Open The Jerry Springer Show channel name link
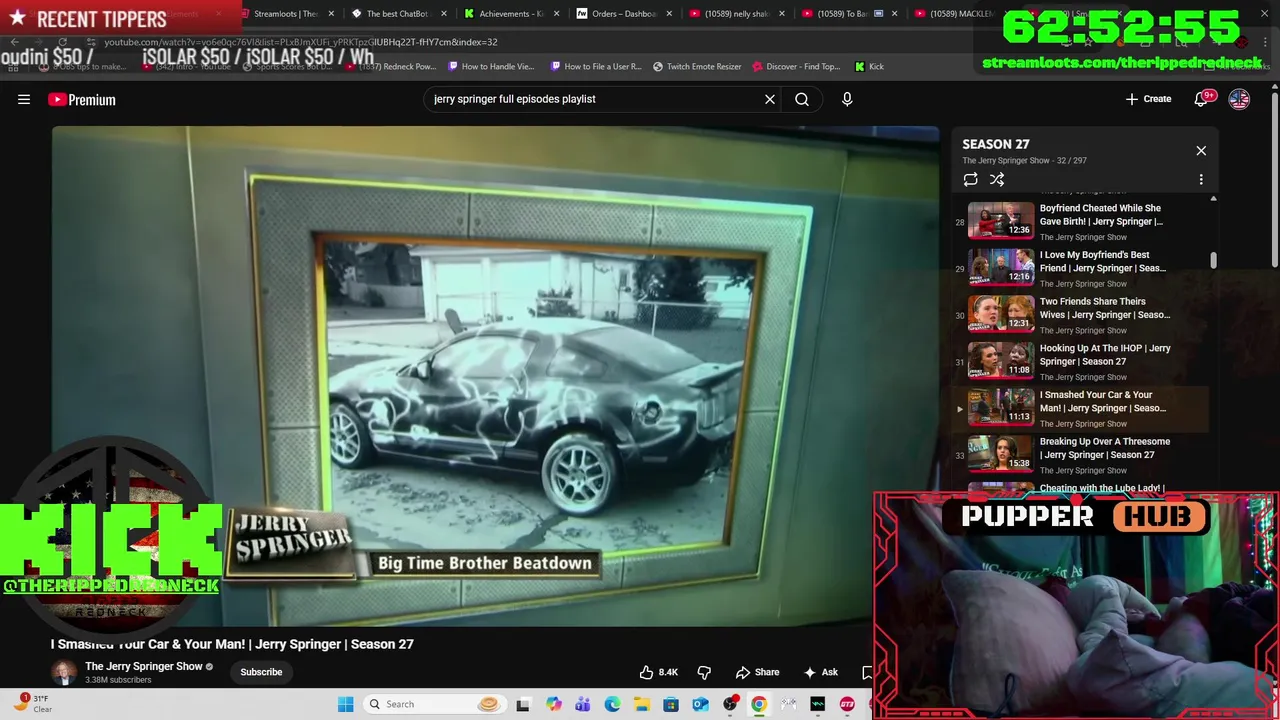Screen dimensions: 1280x720 click(144, 666)
